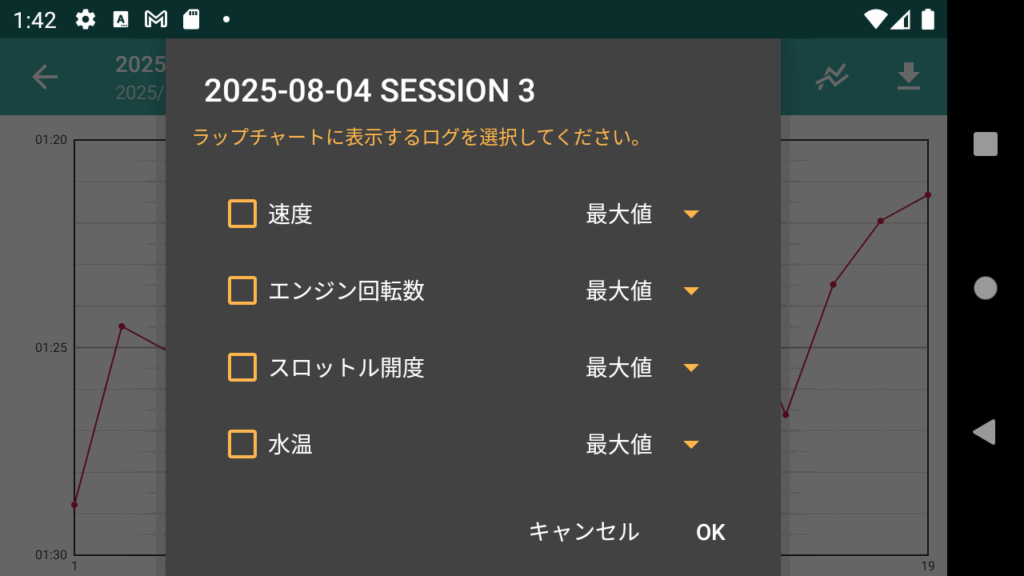
Task: Tap the Gmail notification icon
Action: pos(155,20)
